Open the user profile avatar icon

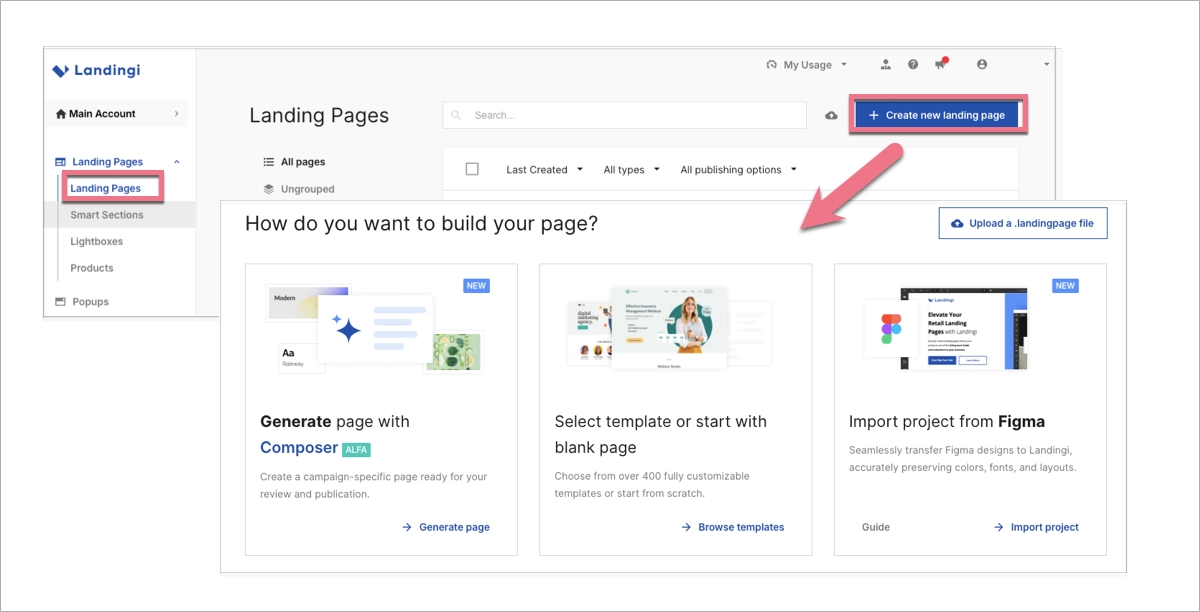pyautogui.click(x=982, y=64)
